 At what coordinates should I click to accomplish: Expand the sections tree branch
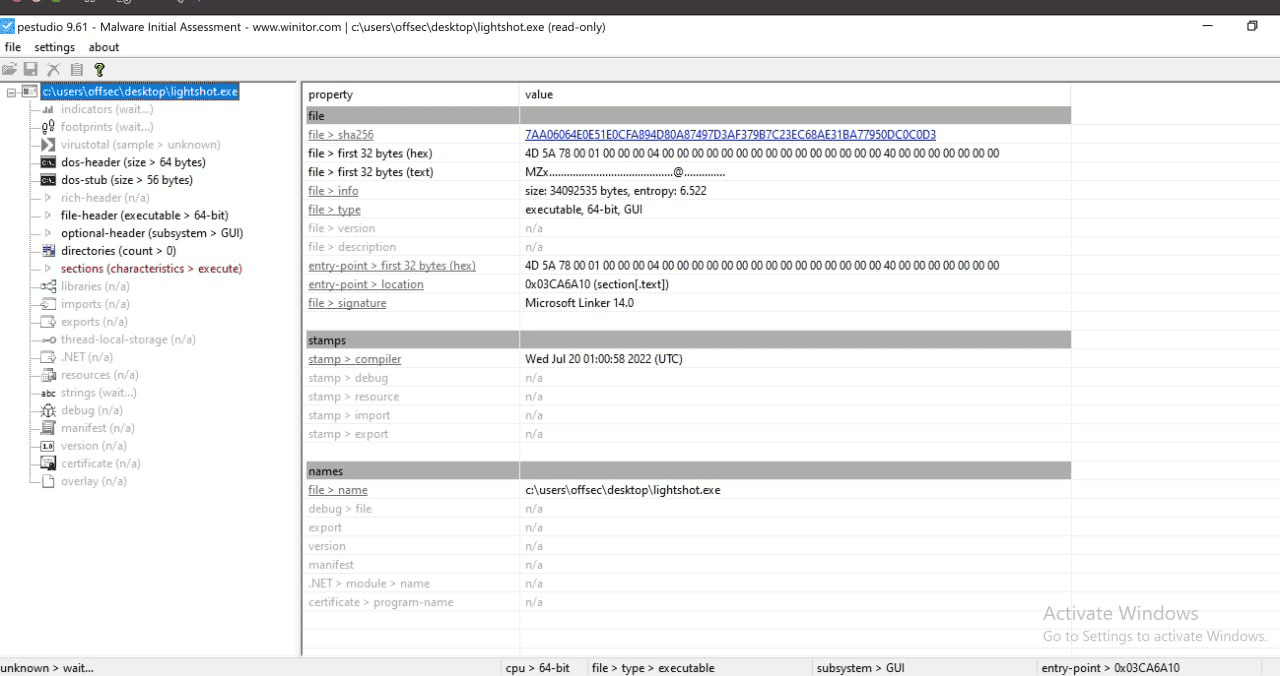[x=47, y=268]
